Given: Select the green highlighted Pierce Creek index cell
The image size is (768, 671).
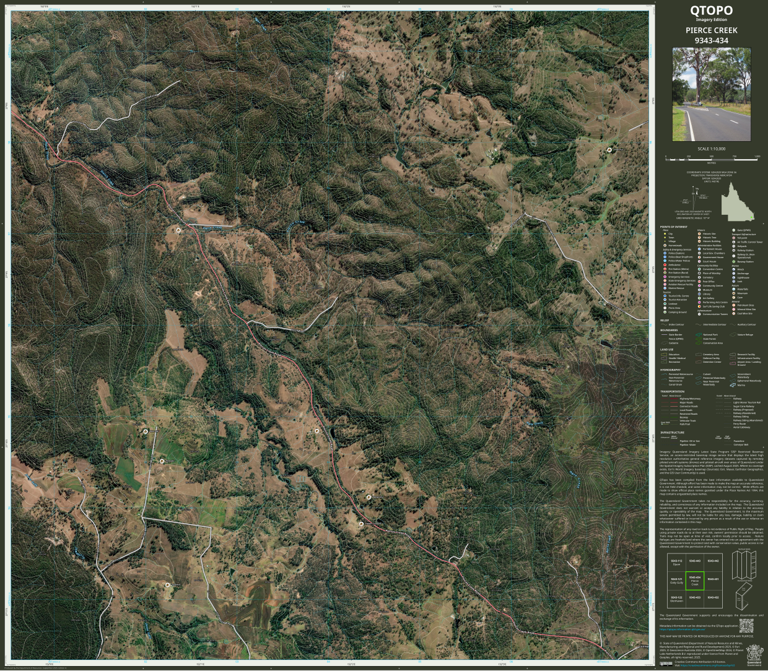Looking at the screenshot, I should click(695, 581).
